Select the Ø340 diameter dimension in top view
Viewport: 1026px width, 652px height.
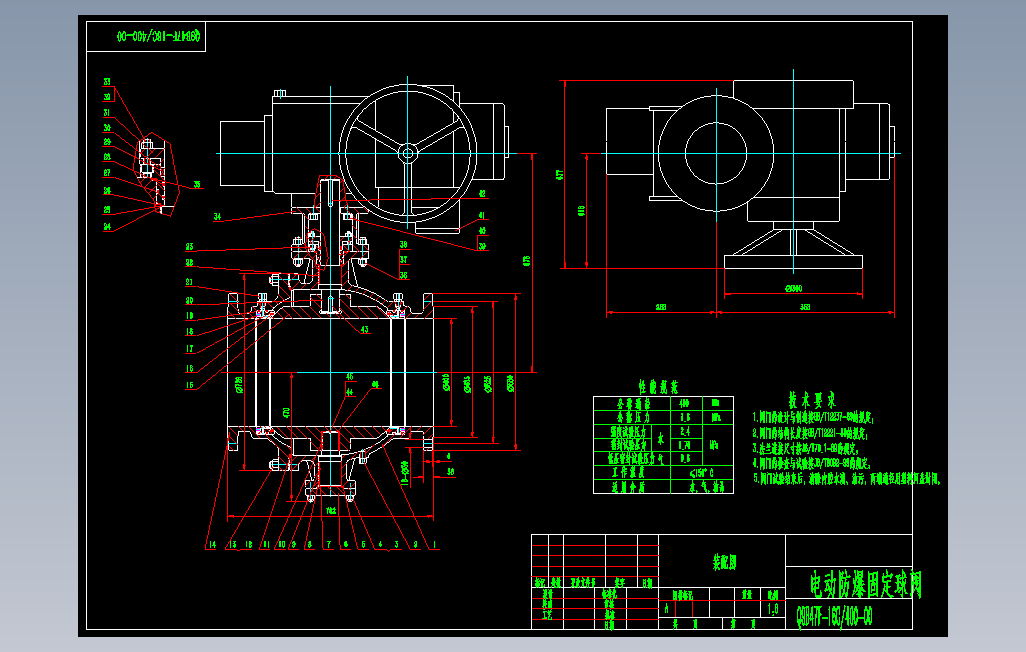793,289
